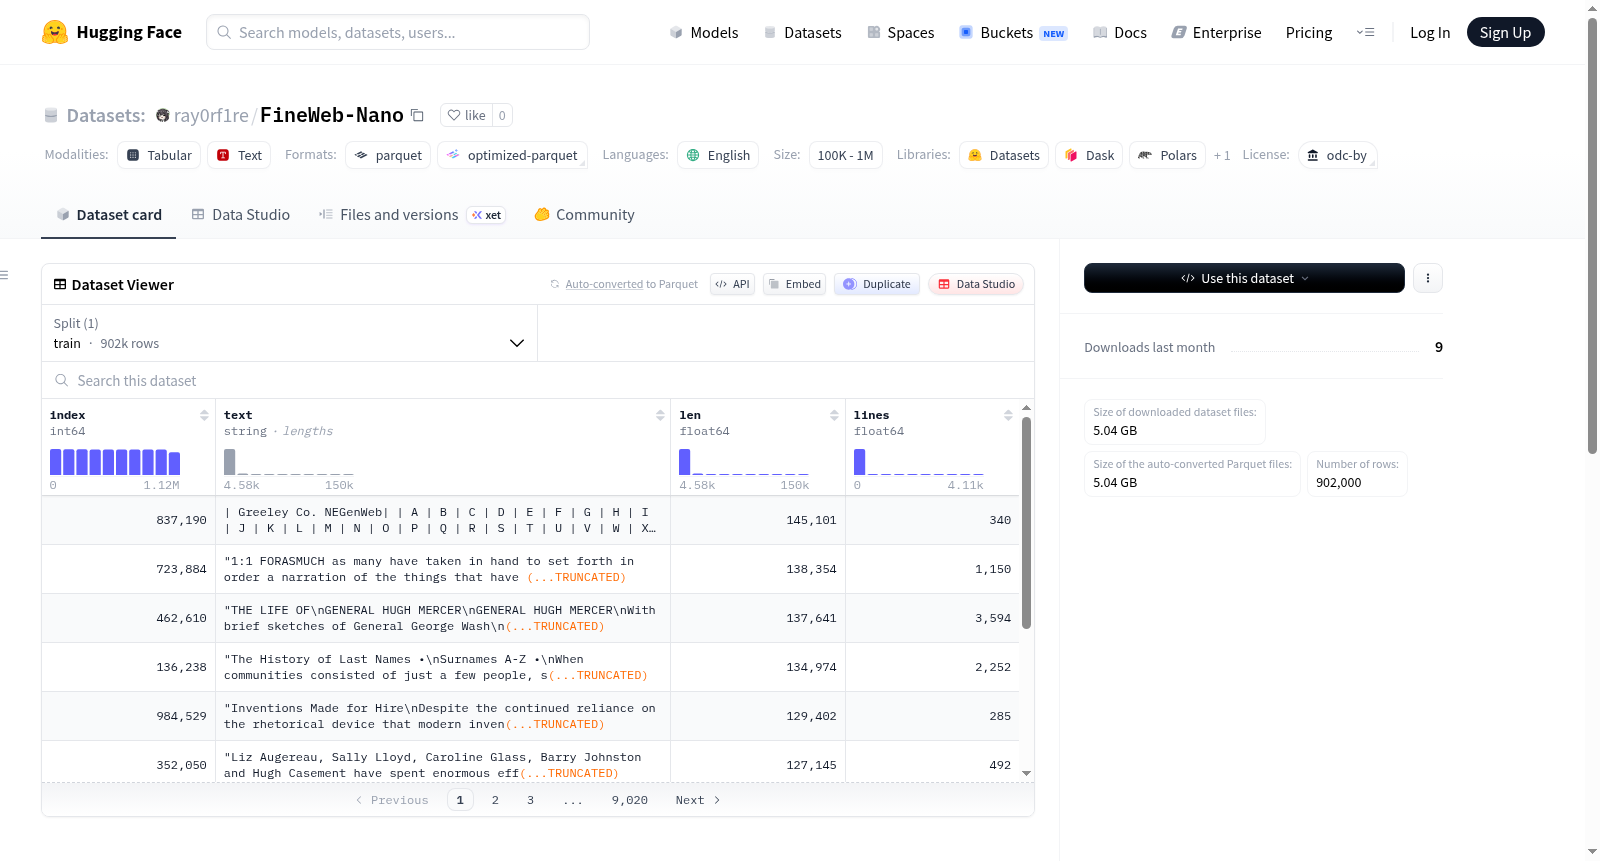1600x861 pixels.
Task: Click the index column histogram
Action: point(115,462)
